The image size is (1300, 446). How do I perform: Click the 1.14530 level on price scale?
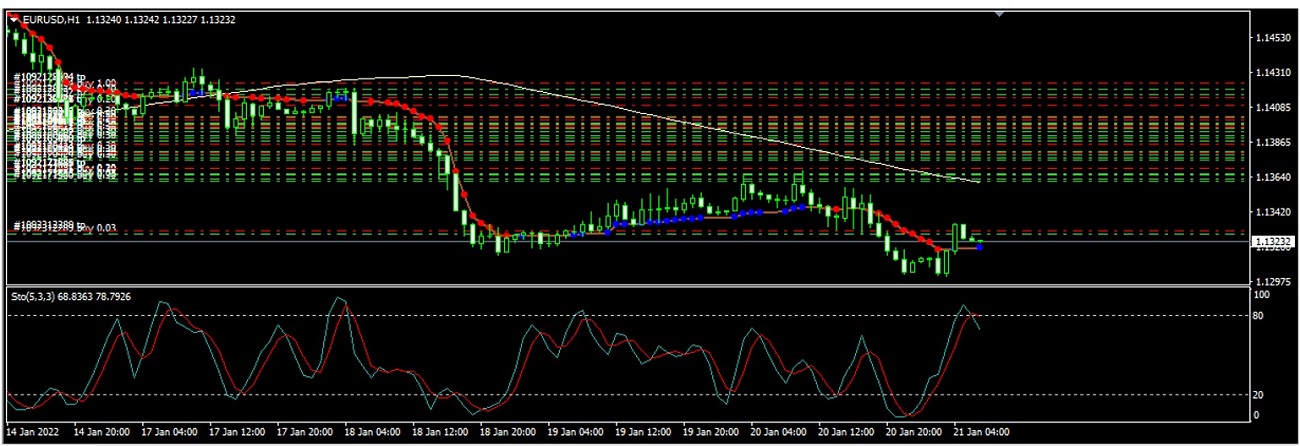1272,38
